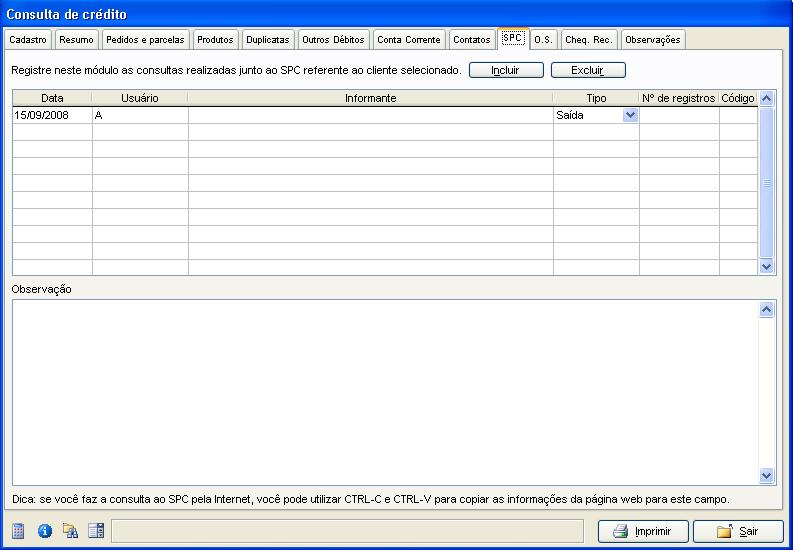793x550 pixels.
Task: Click the folder icon on Sair
Action: pos(725,531)
